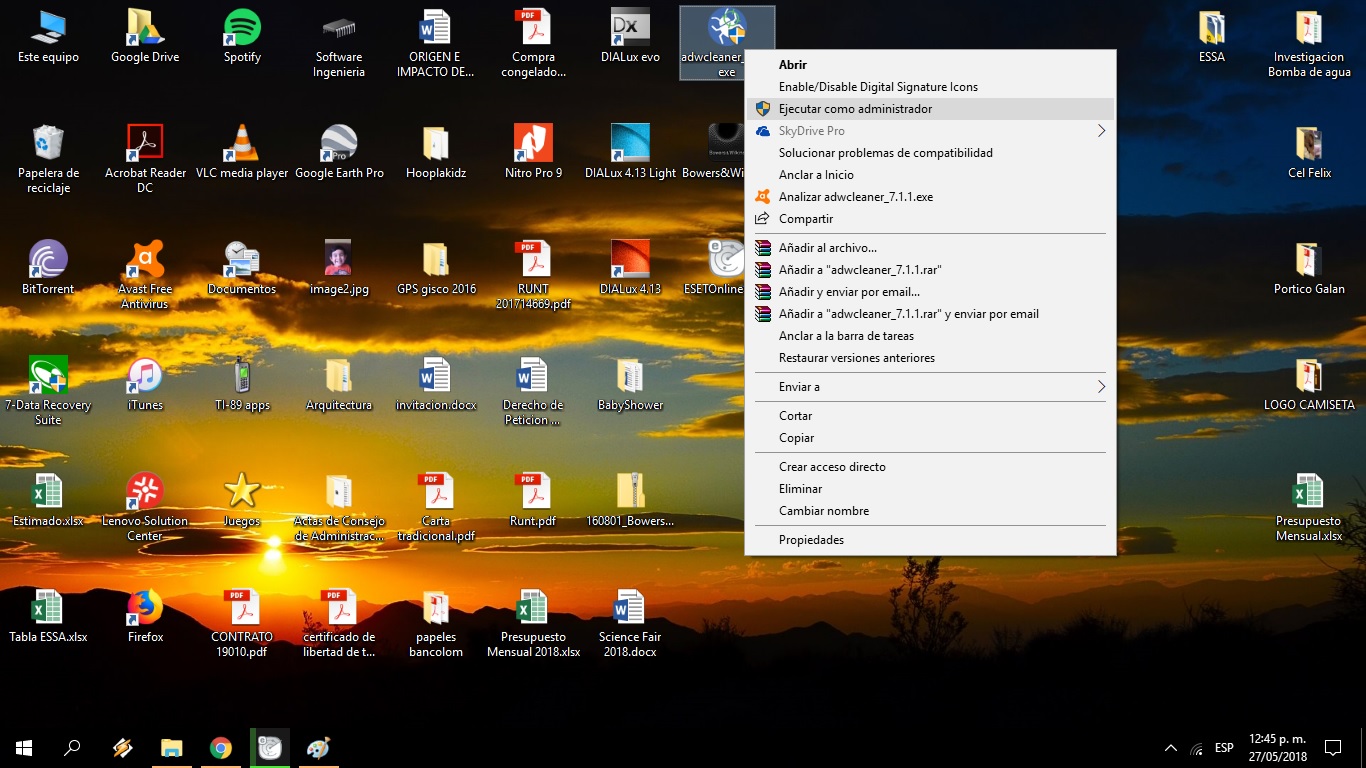Screen dimensions: 1366x768
Task: Select iTunes desktop shortcut
Action: [145, 384]
